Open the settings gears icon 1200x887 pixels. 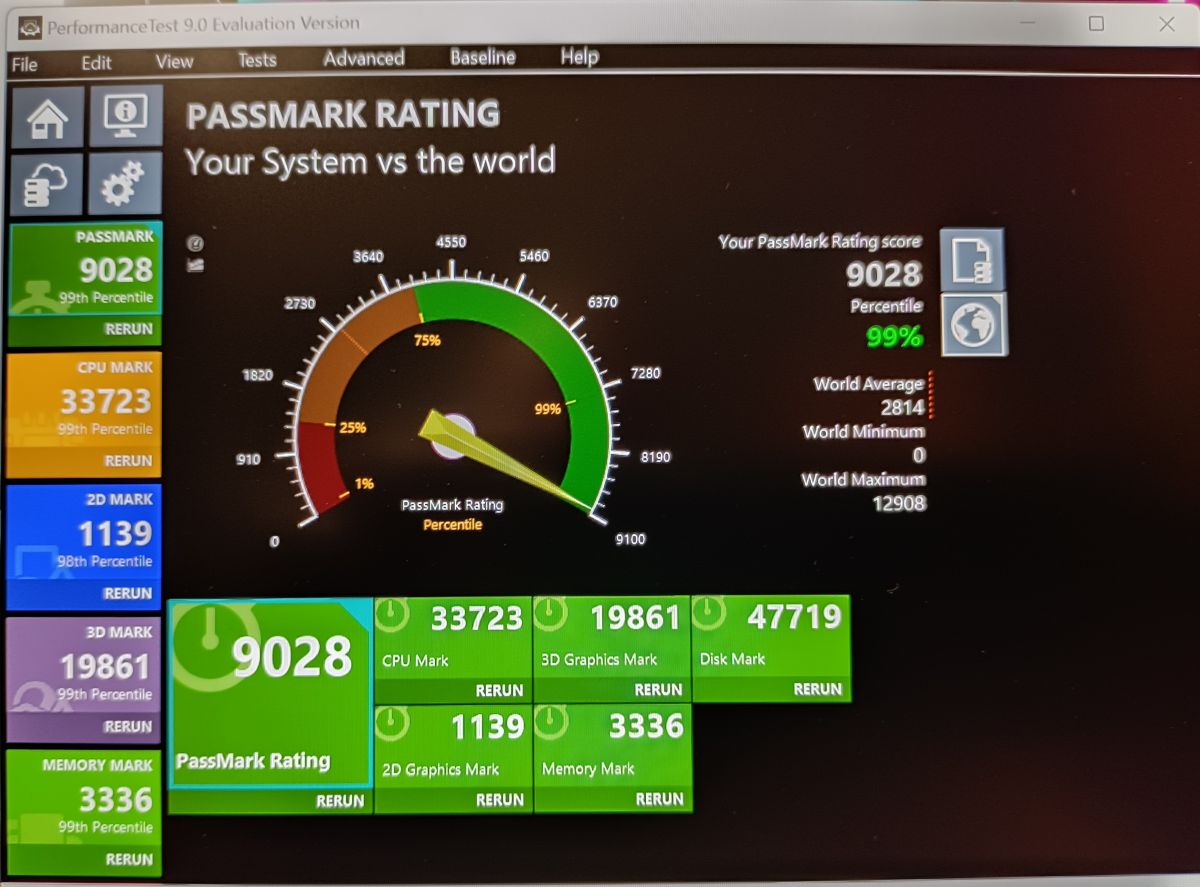pyautogui.click(x=125, y=183)
